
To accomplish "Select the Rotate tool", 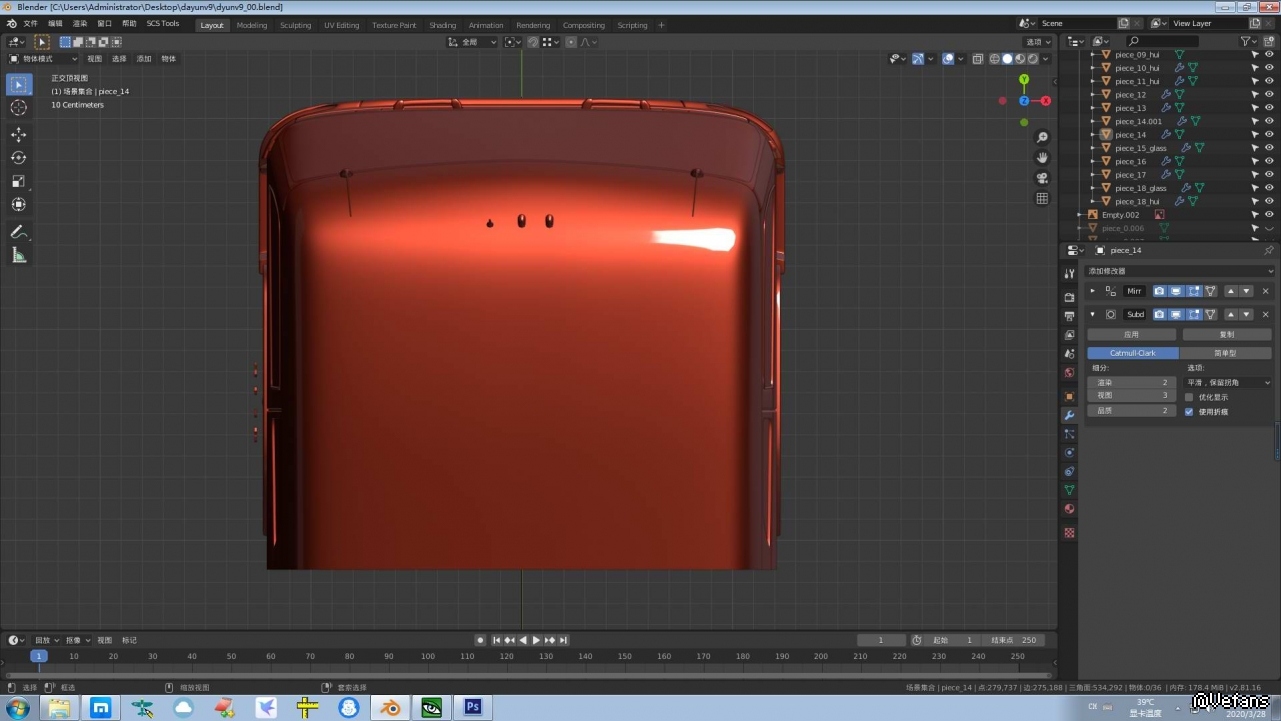I will 18,158.
